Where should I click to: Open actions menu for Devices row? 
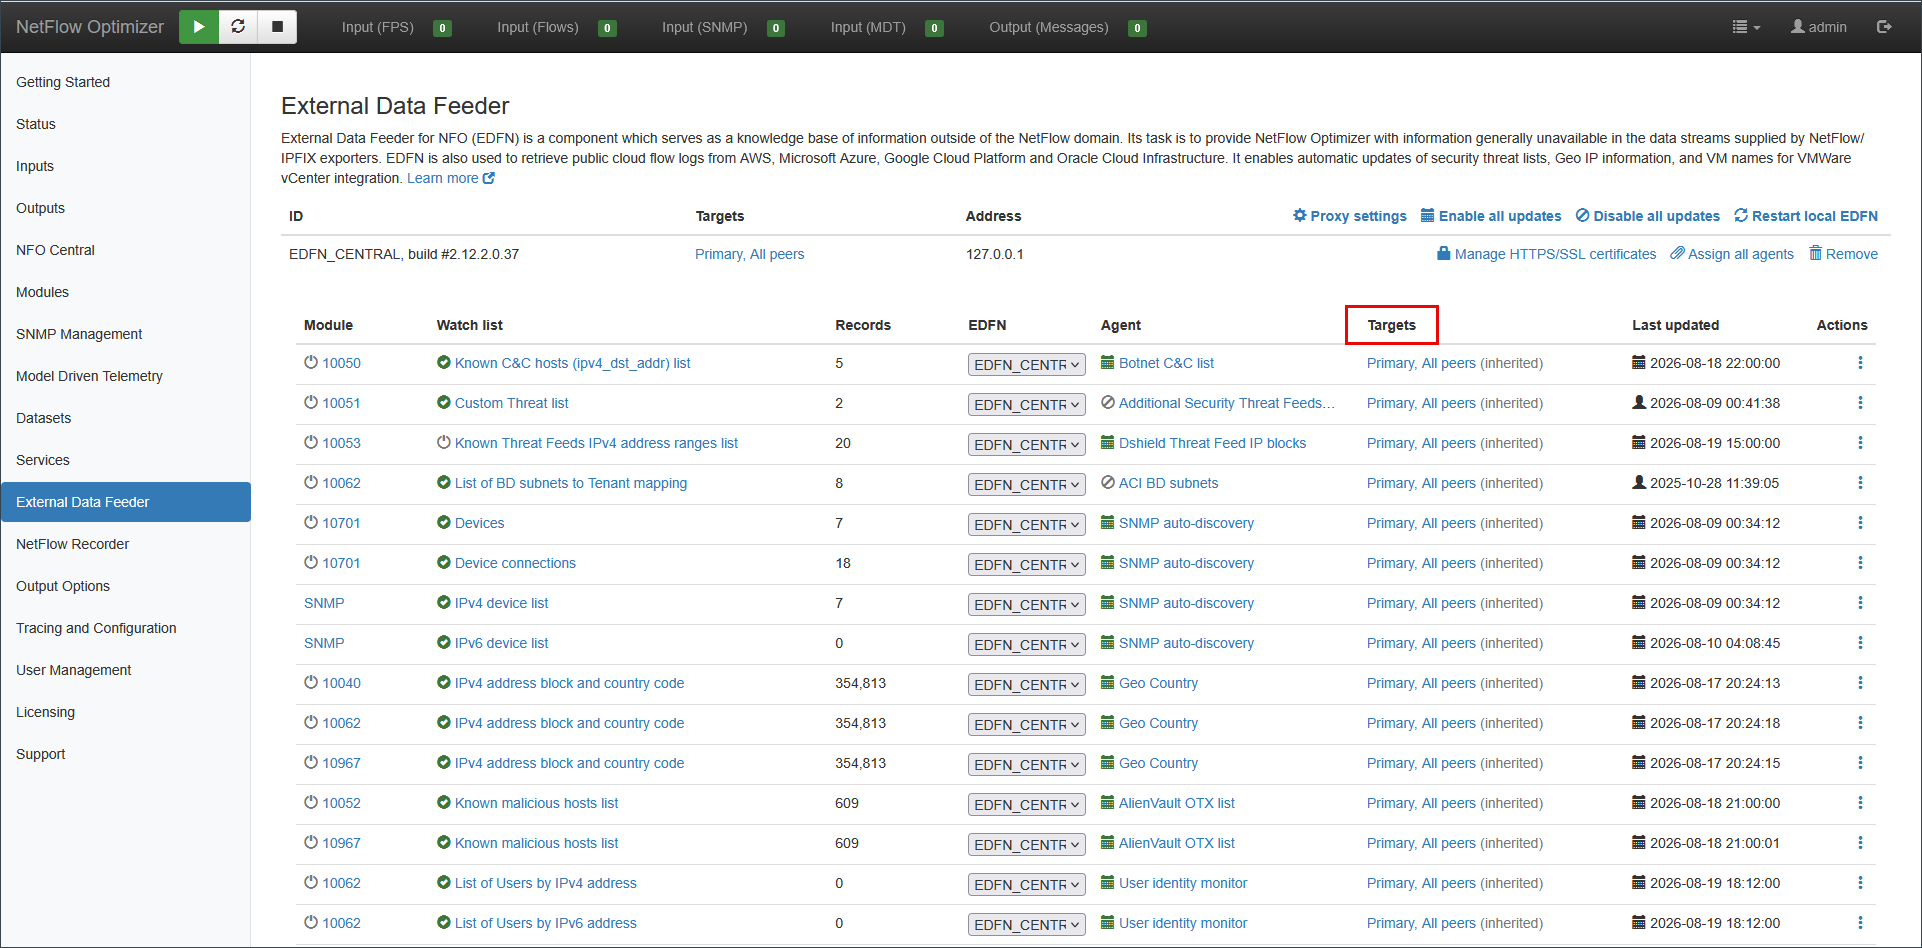1860,523
